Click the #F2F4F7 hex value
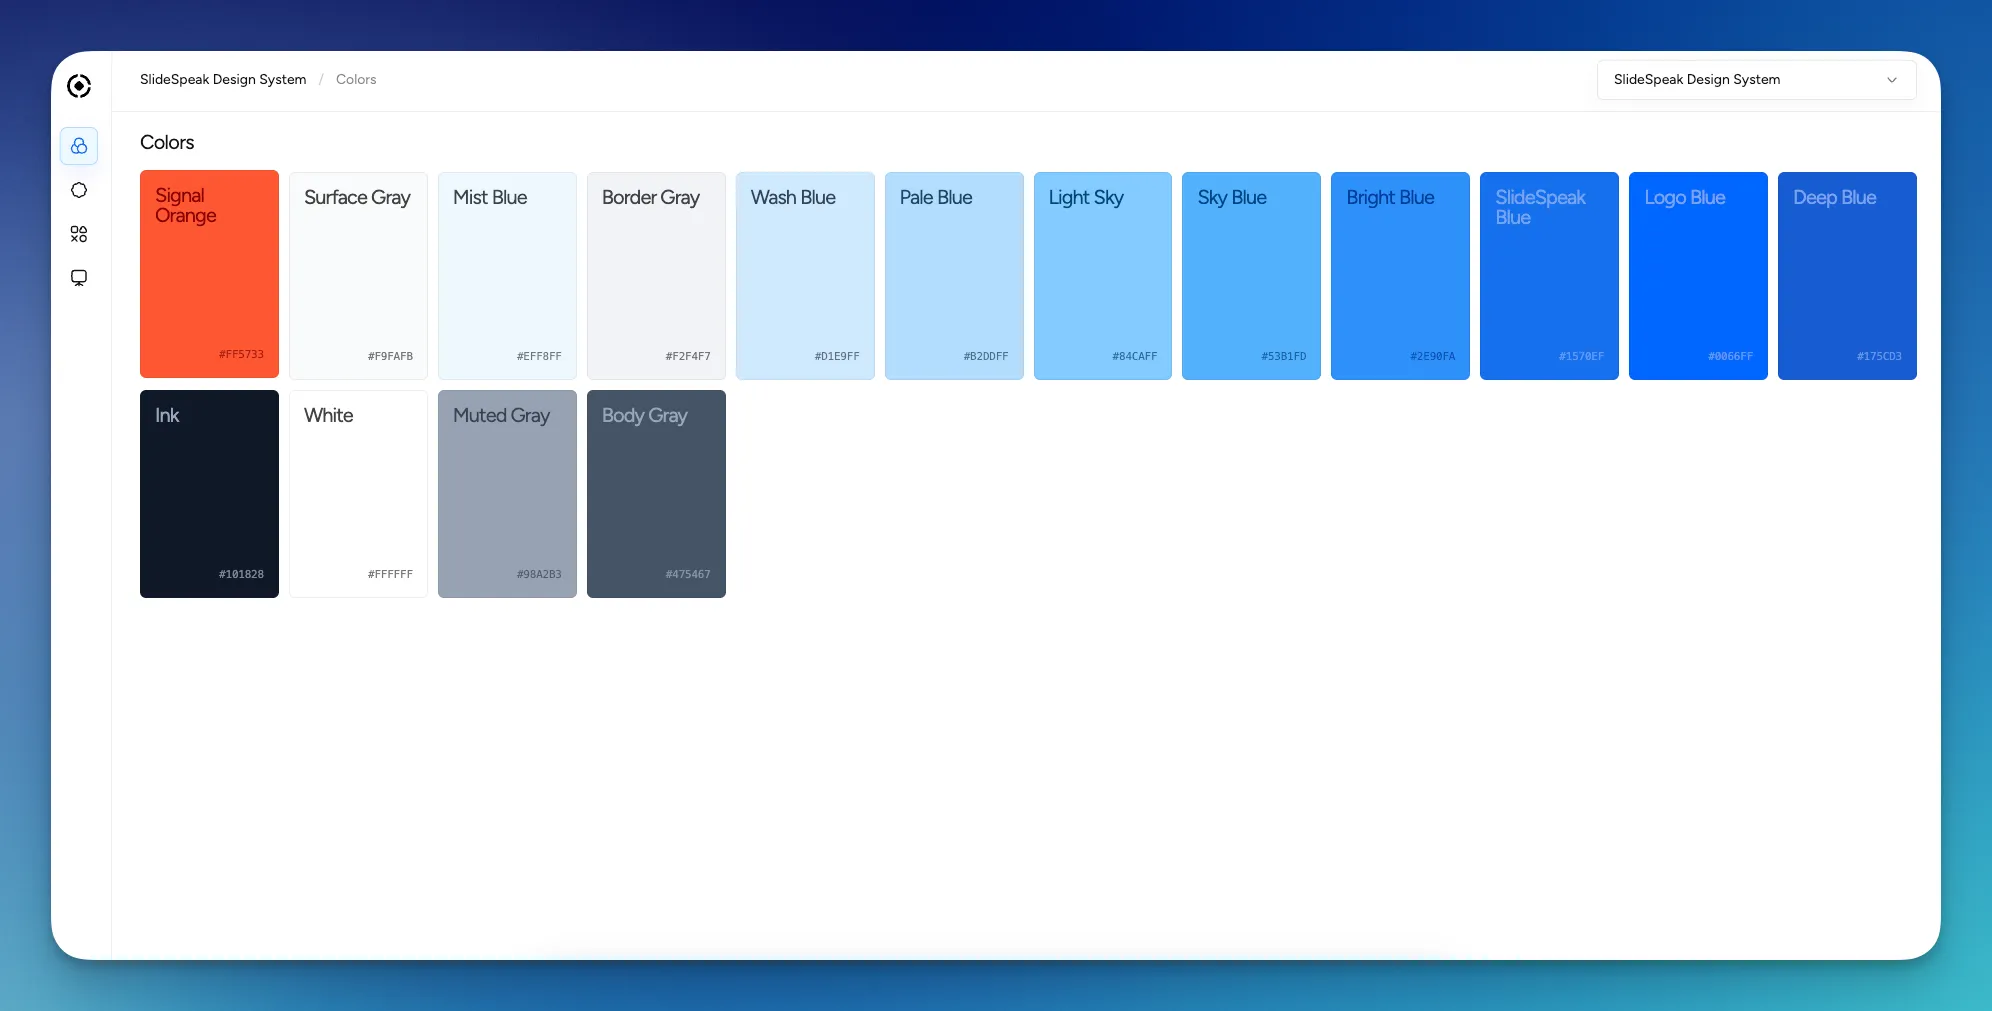 click(x=688, y=356)
